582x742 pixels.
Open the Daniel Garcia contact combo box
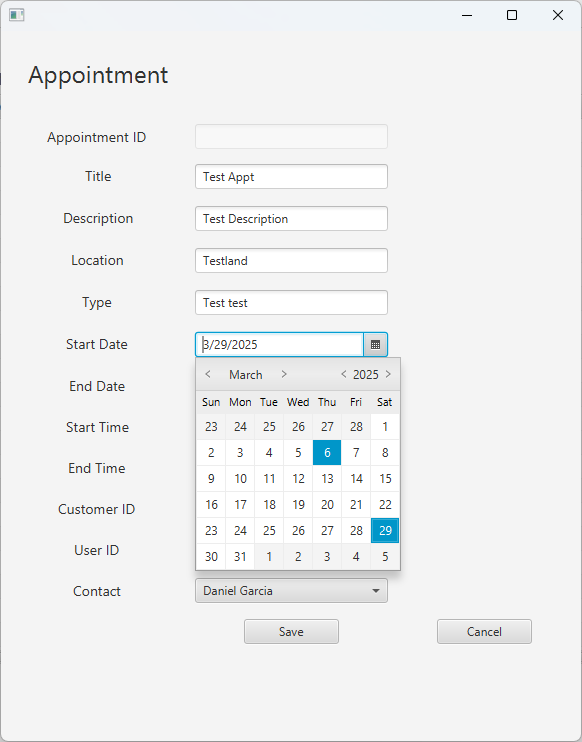tap(291, 591)
